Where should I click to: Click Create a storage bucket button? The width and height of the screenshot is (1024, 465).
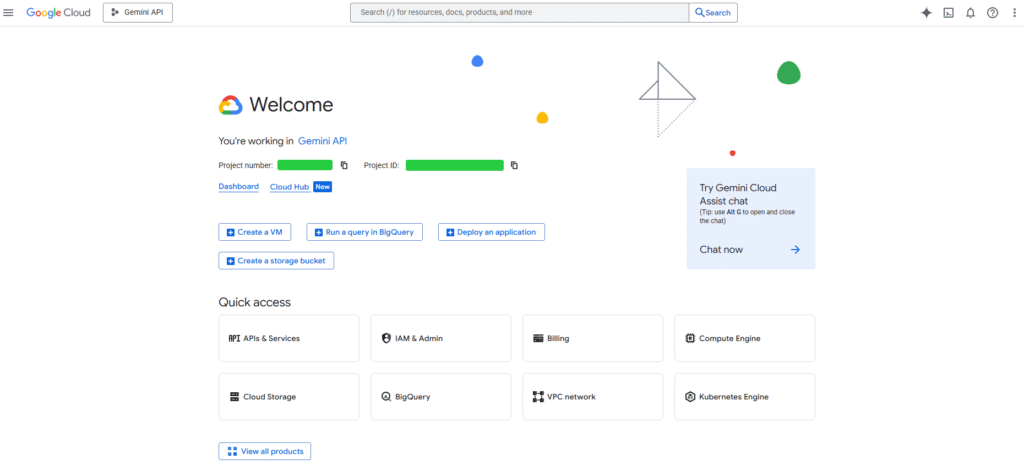click(x=276, y=261)
